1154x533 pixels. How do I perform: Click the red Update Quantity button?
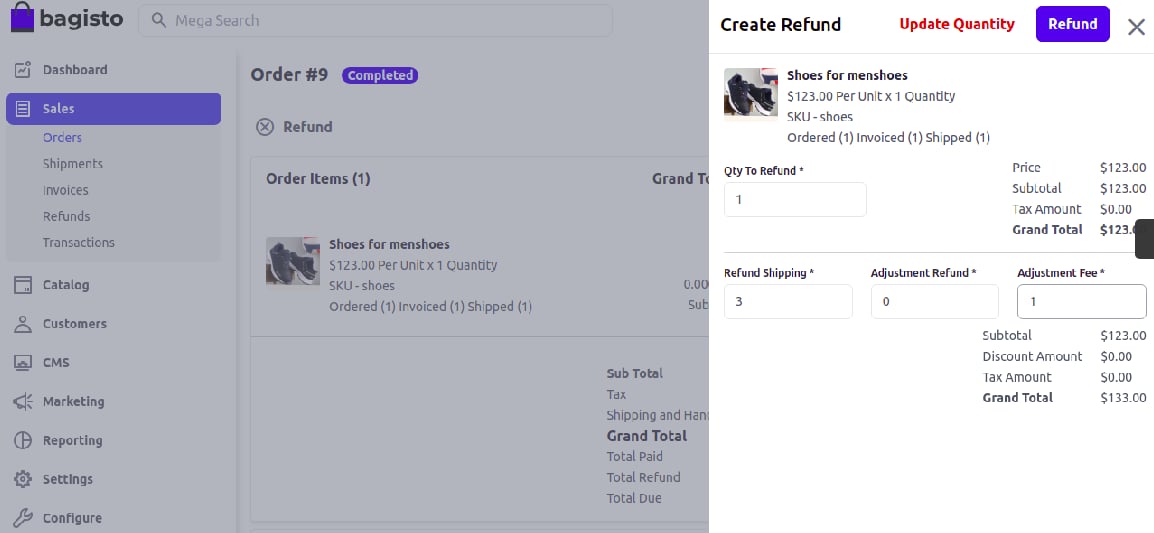[x=957, y=24]
